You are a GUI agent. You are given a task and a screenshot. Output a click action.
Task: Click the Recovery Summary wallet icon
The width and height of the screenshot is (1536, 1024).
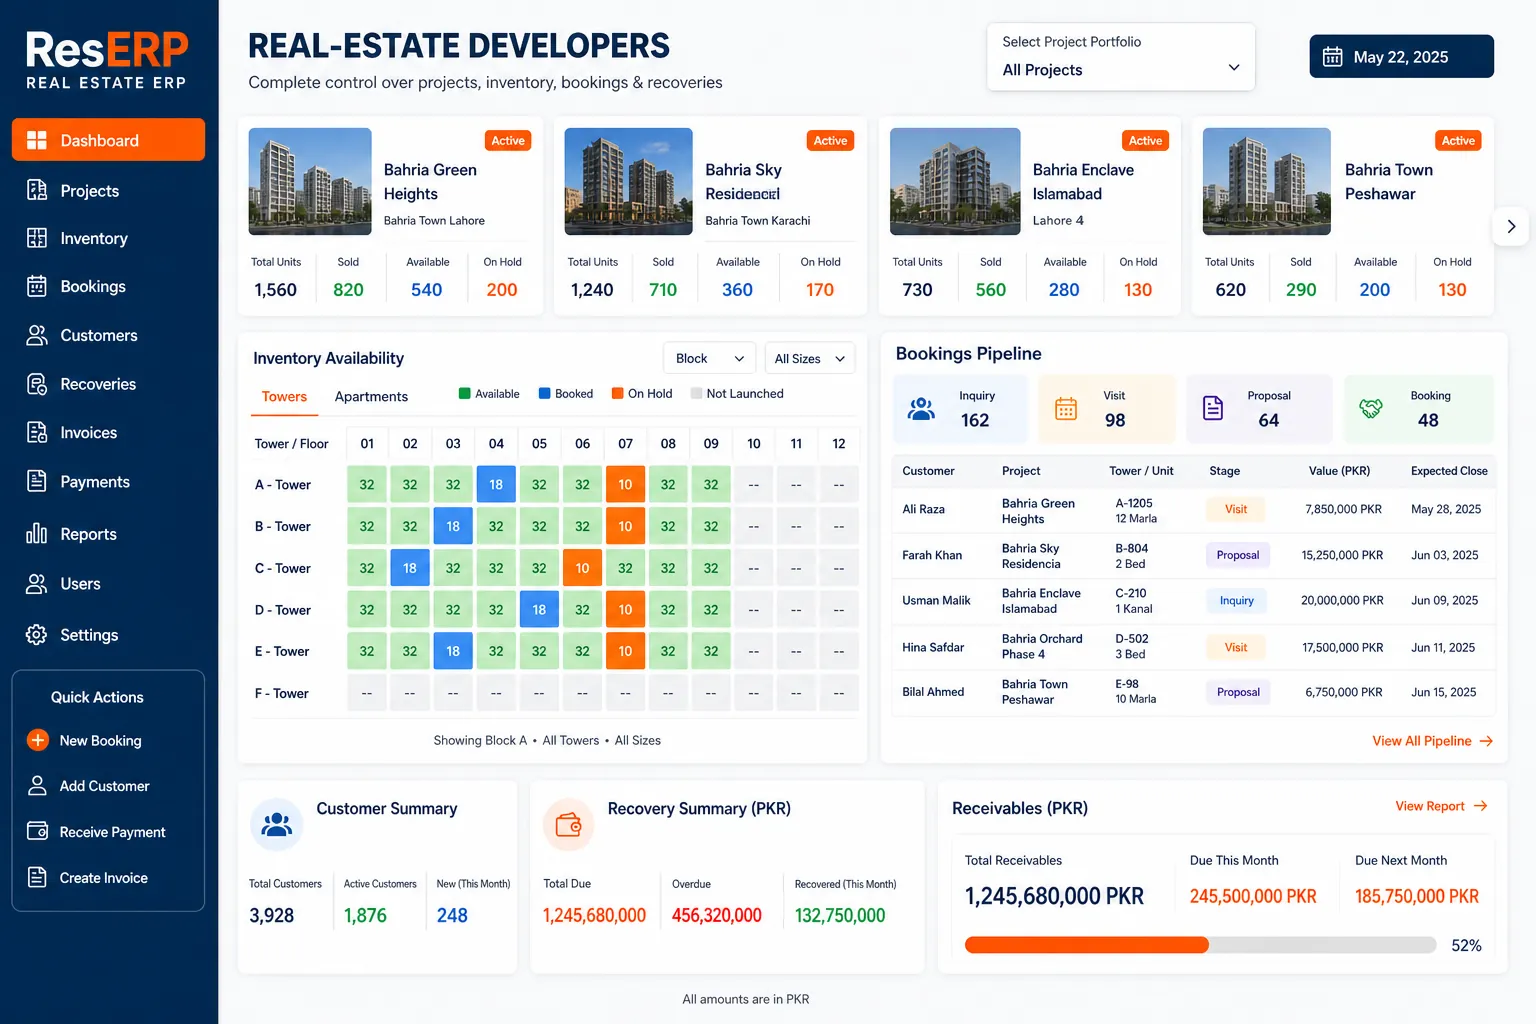coord(569,824)
